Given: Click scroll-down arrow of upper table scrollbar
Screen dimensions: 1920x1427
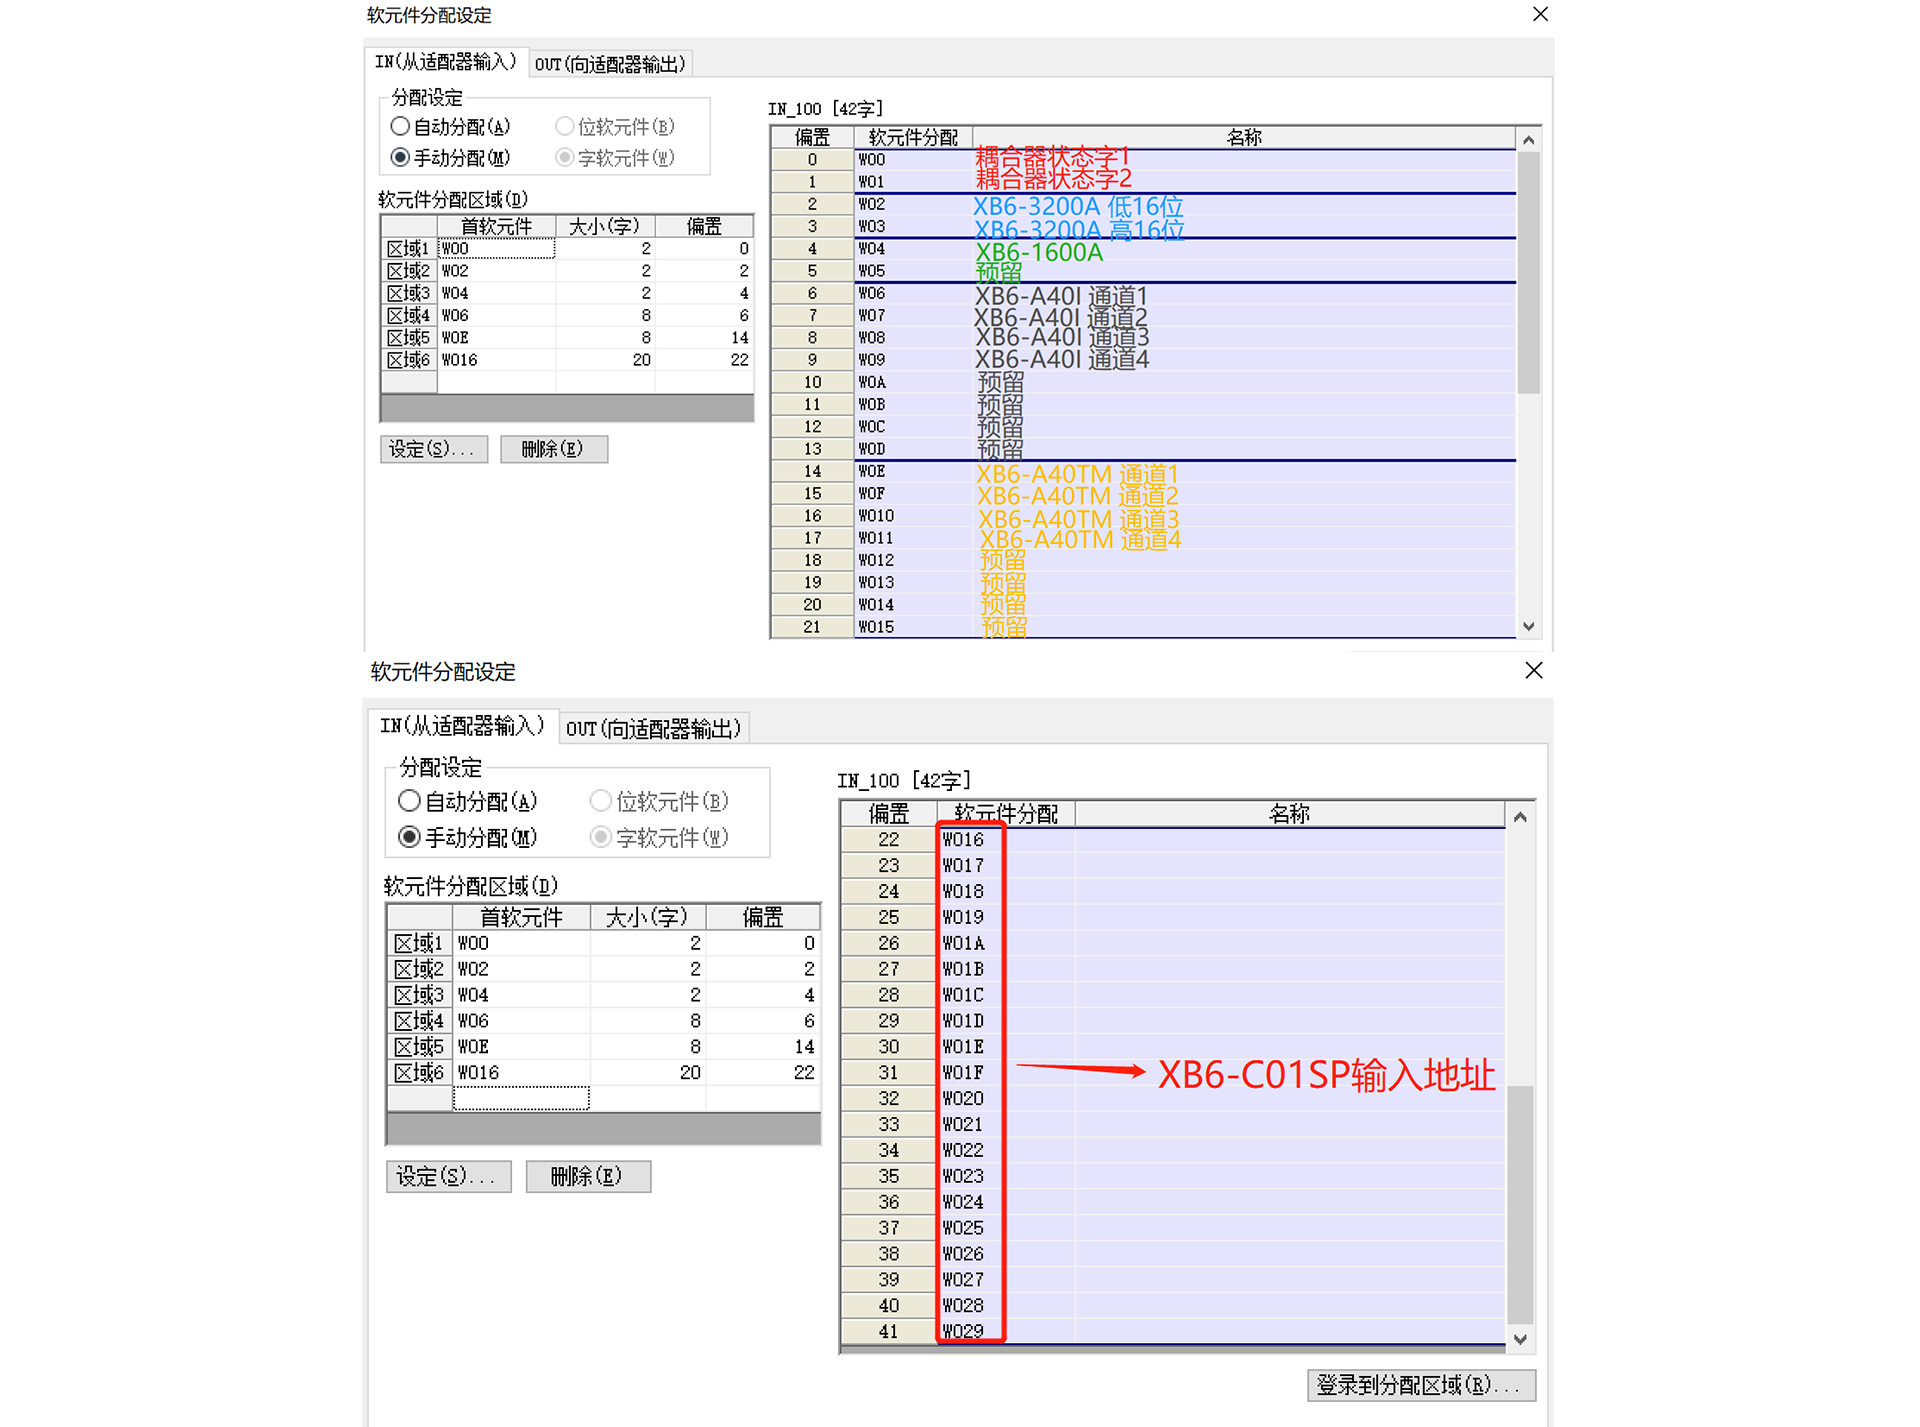Looking at the screenshot, I should pyautogui.click(x=1528, y=626).
